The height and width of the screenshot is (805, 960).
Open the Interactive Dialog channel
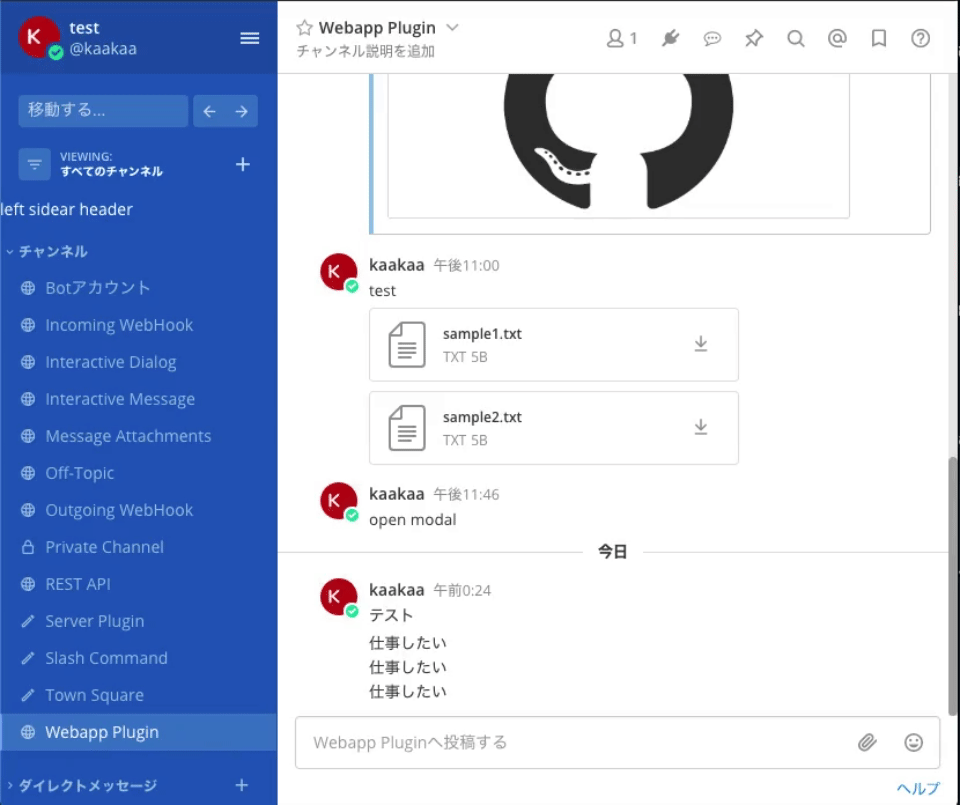(138, 362)
